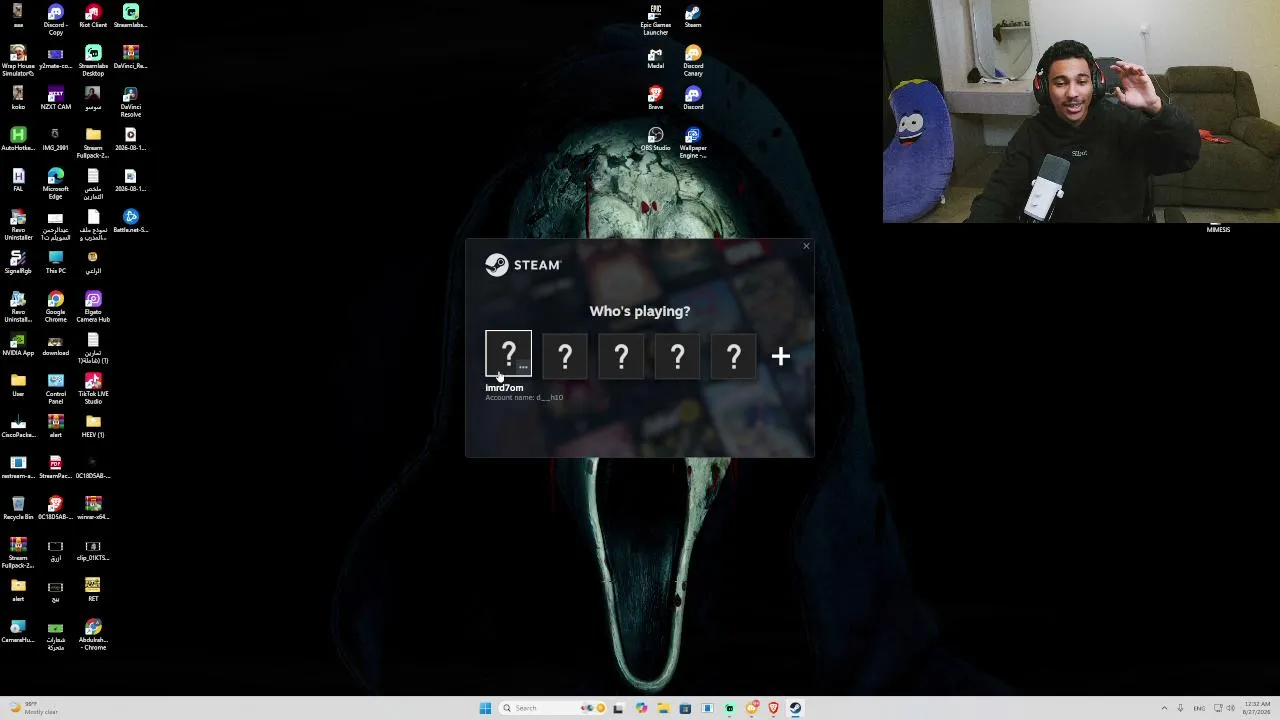
Task: Select the AutoHotkey desktop icon
Action: (18, 139)
